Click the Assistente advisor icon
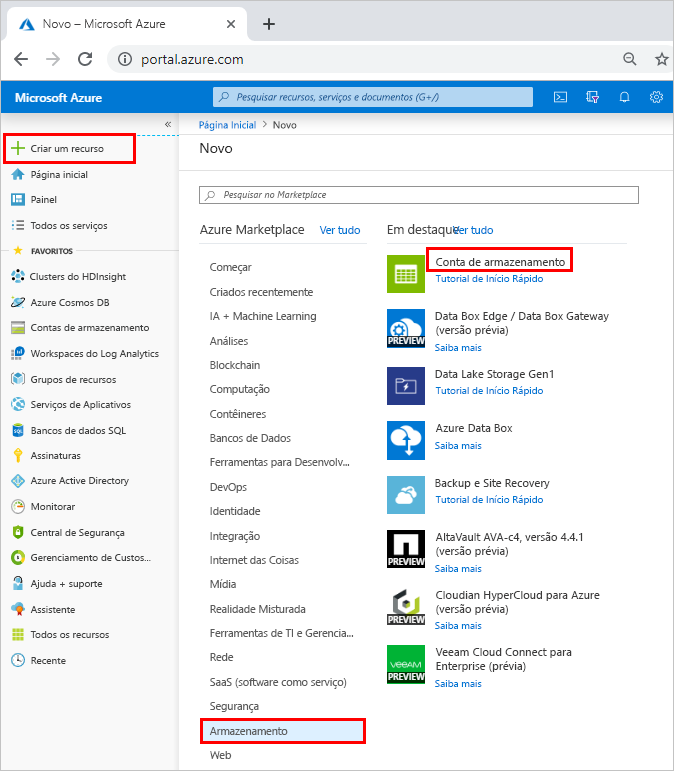This screenshot has width=674, height=771. pos(18,609)
